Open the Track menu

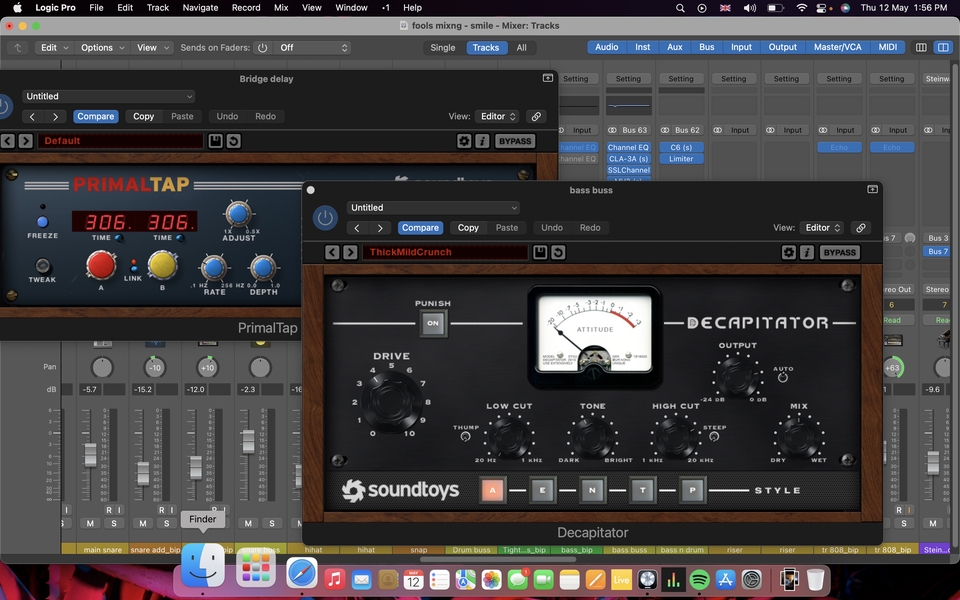[x=157, y=8]
